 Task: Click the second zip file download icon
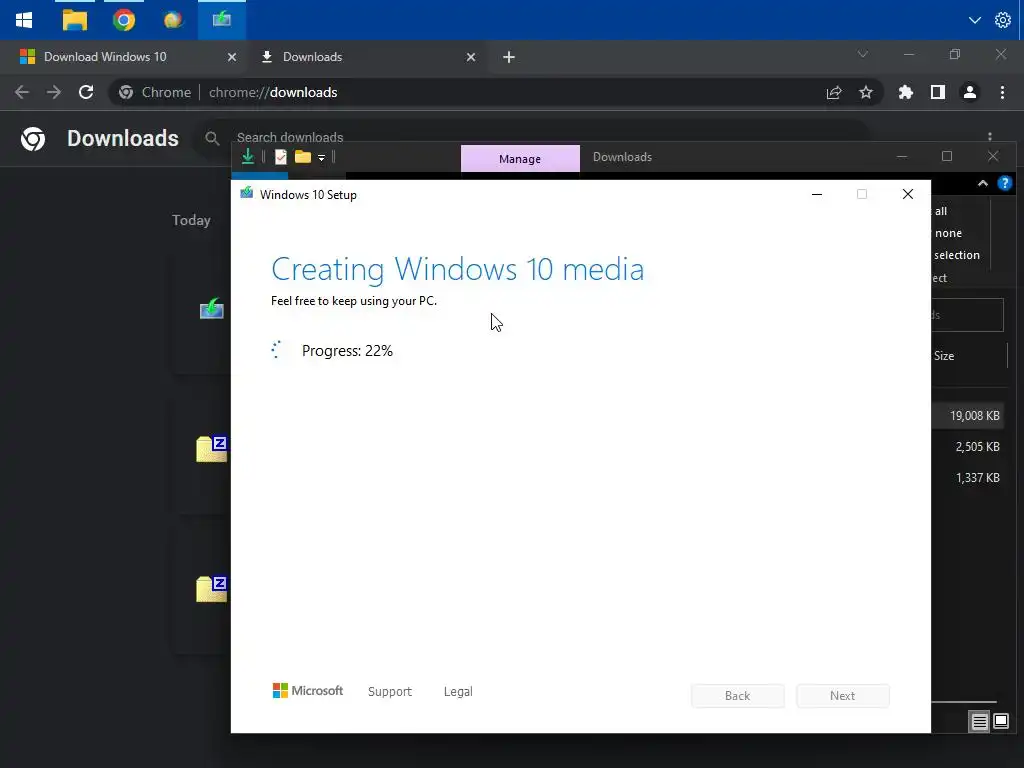pyautogui.click(x=212, y=588)
